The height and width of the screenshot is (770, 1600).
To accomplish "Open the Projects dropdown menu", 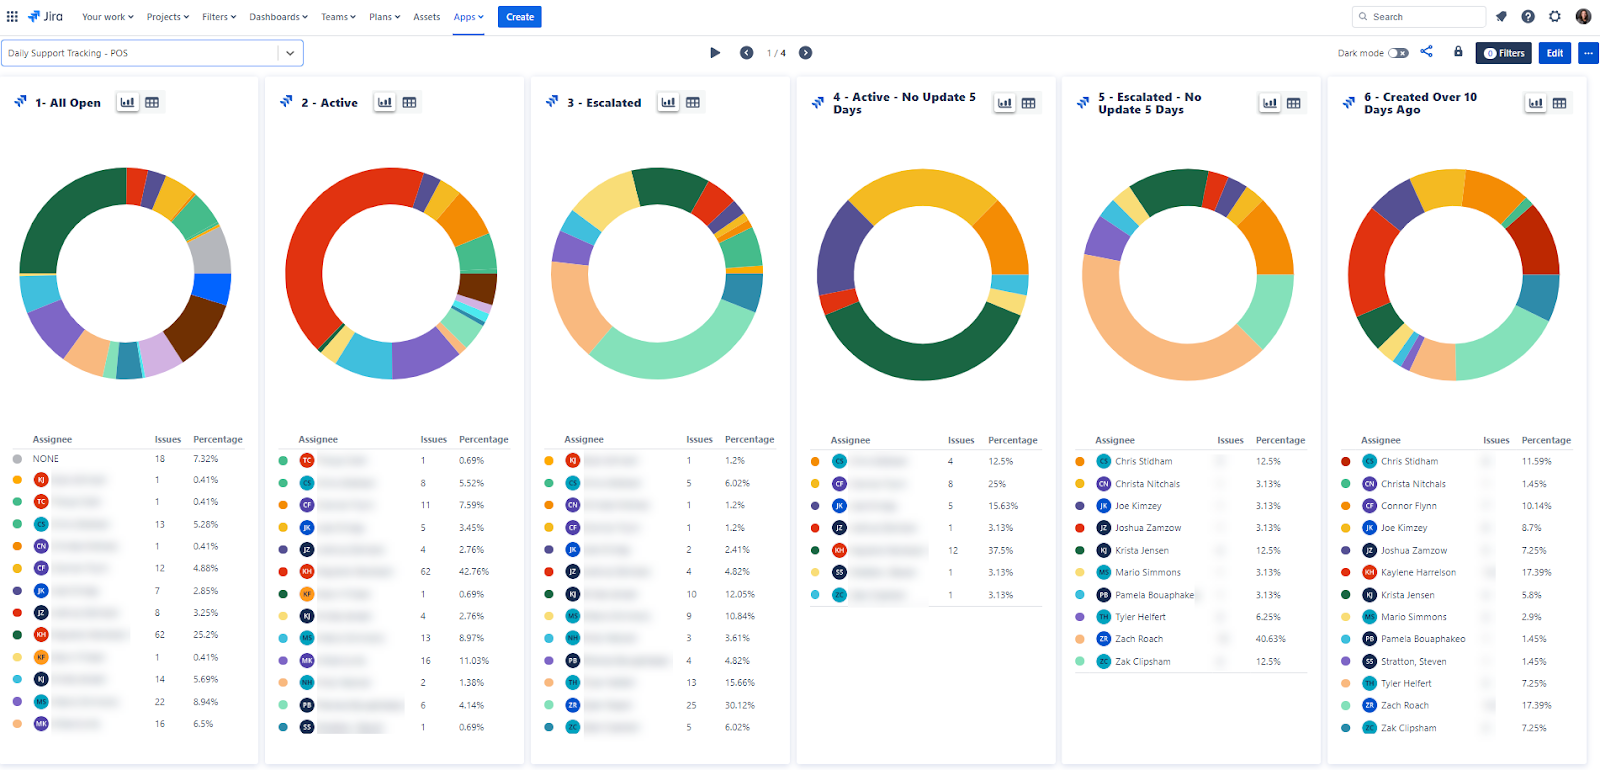I will pos(167,17).
